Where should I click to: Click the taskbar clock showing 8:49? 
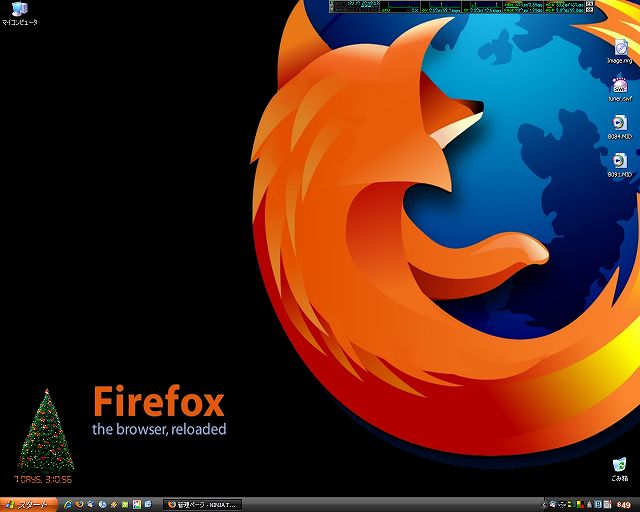click(623, 505)
